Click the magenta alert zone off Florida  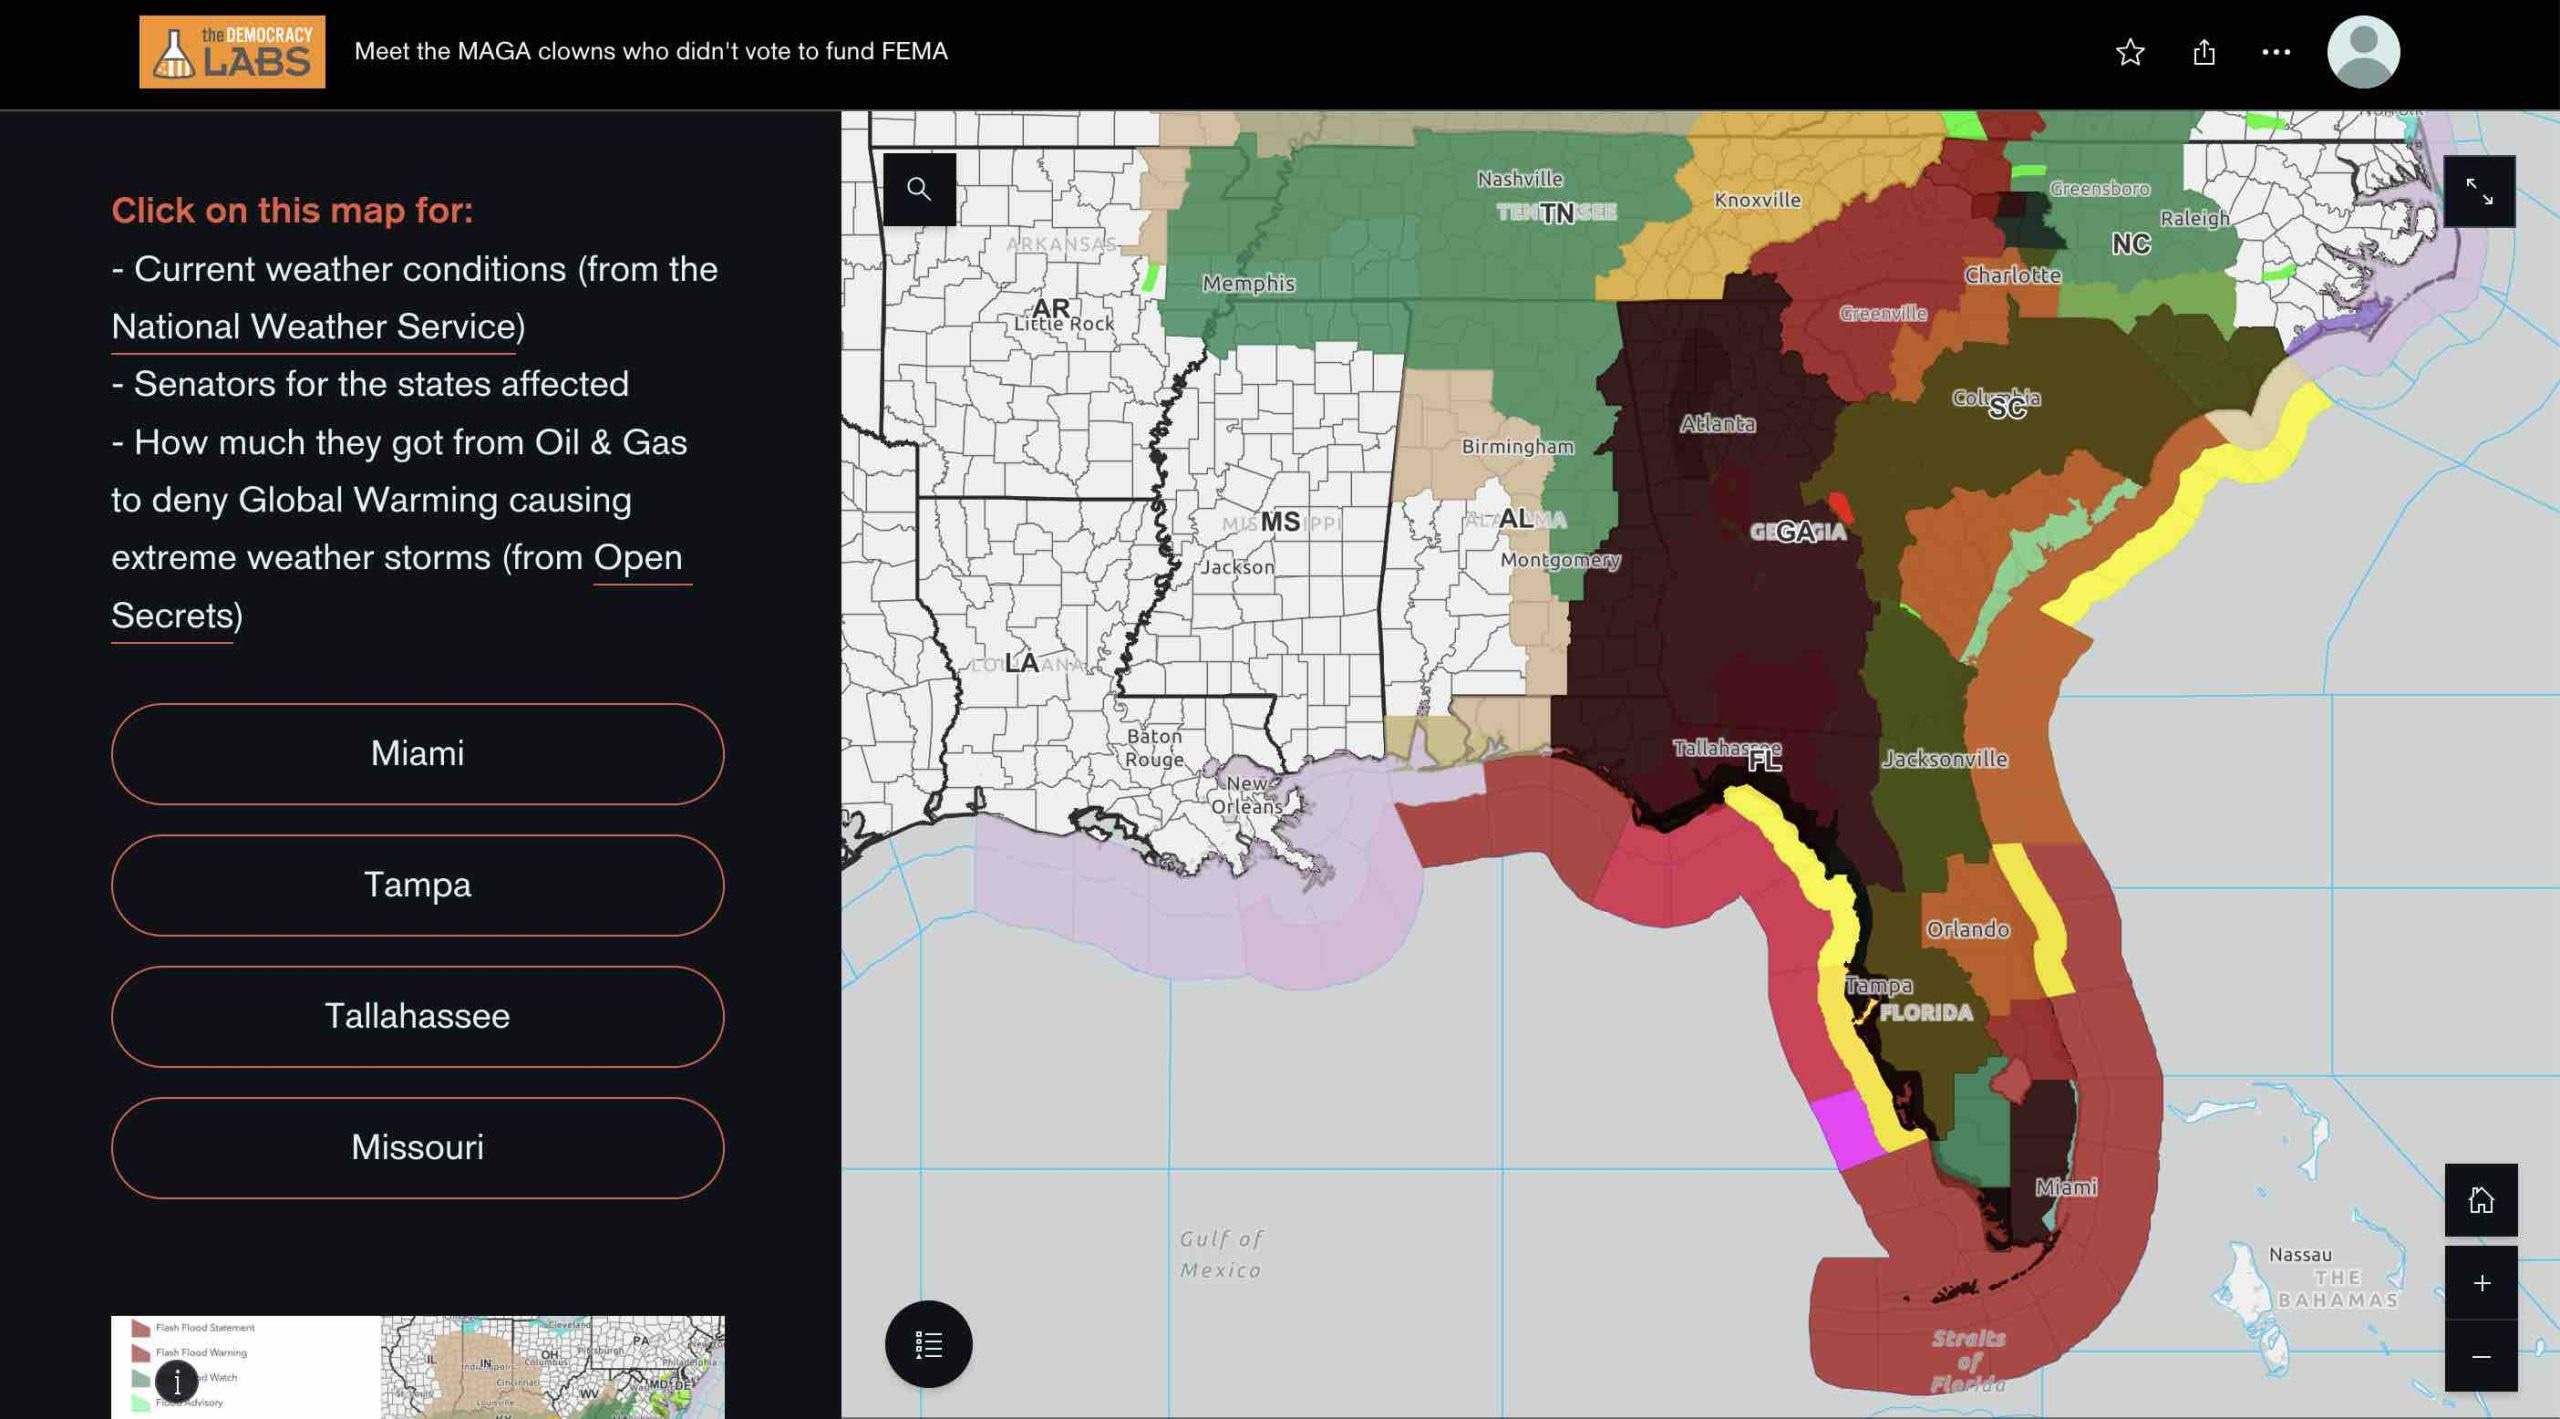pos(1846,1130)
